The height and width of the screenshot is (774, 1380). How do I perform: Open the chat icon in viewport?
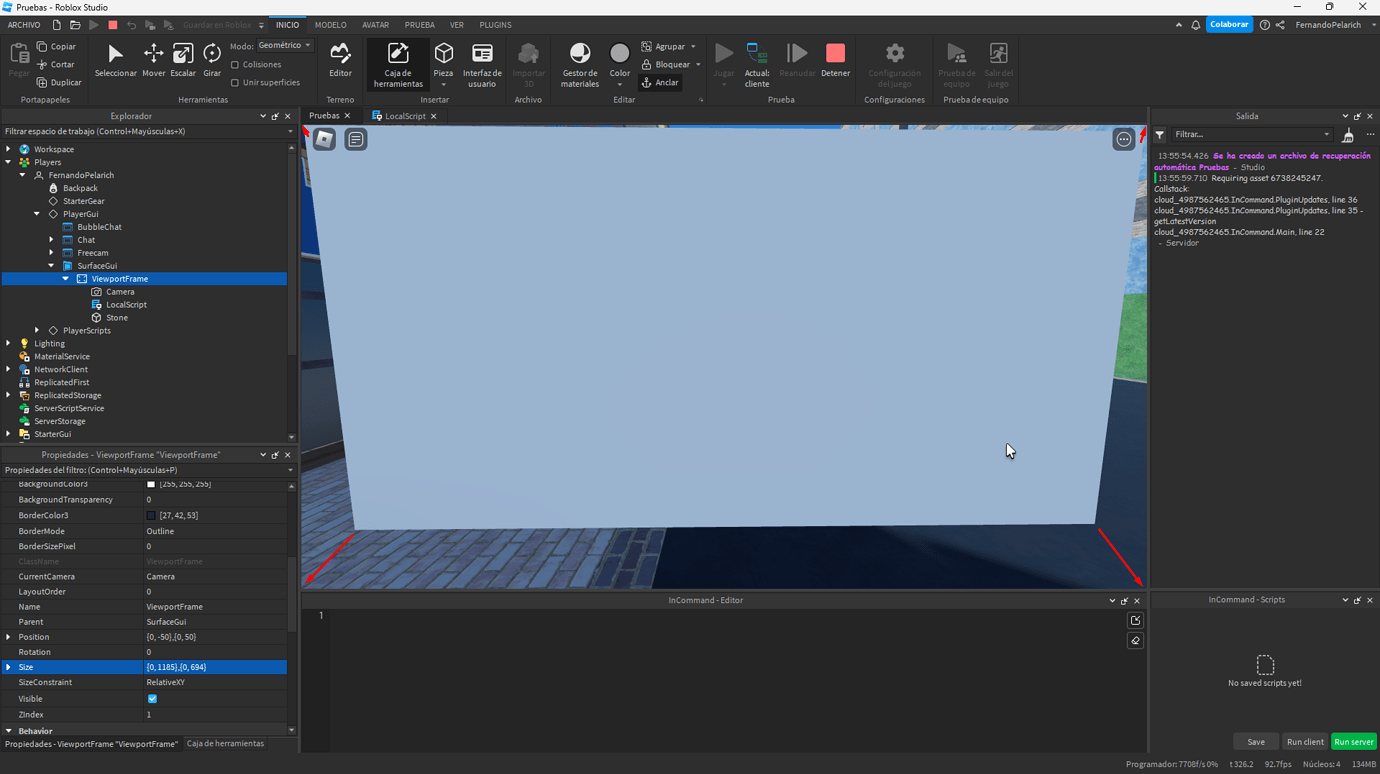click(x=356, y=140)
